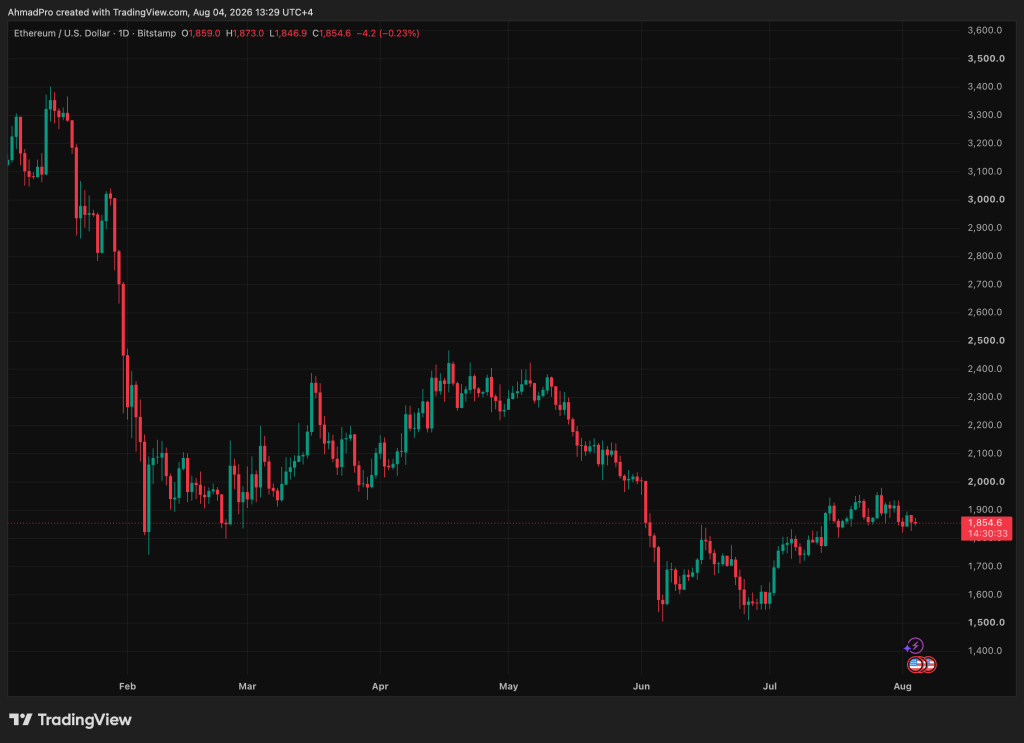The image size is (1024, 743).
Task: Click the 3,000.0 price axis label
Action: (x=986, y=199)
